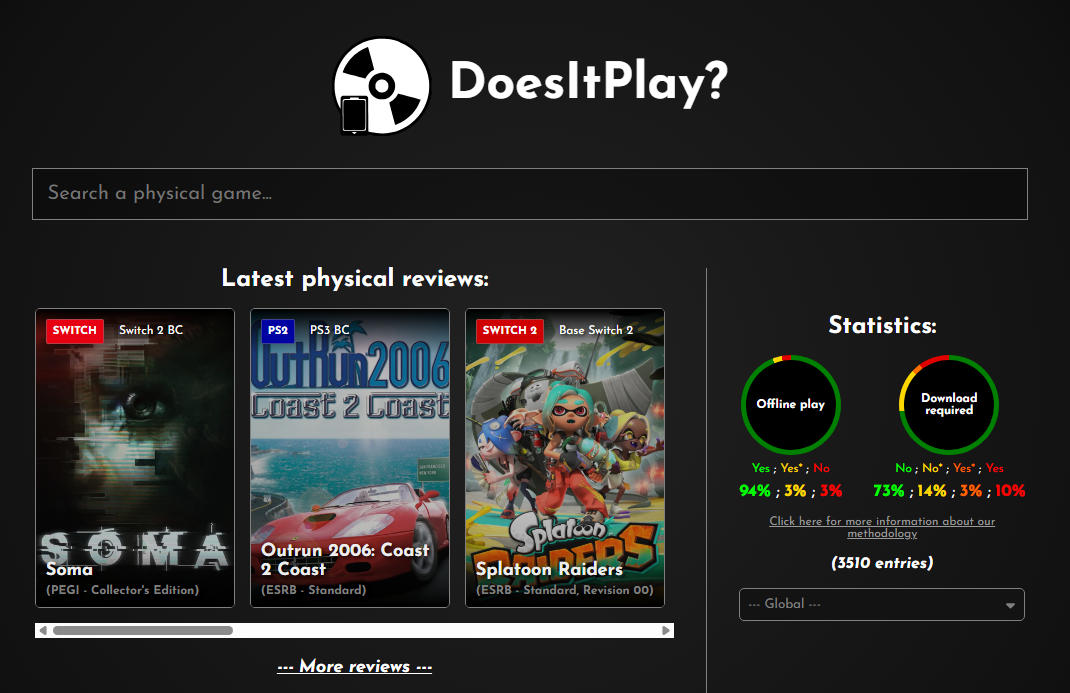Expand the Global region dropdown
Viewport: 1070px width, 693px height.
click(882, 604)
